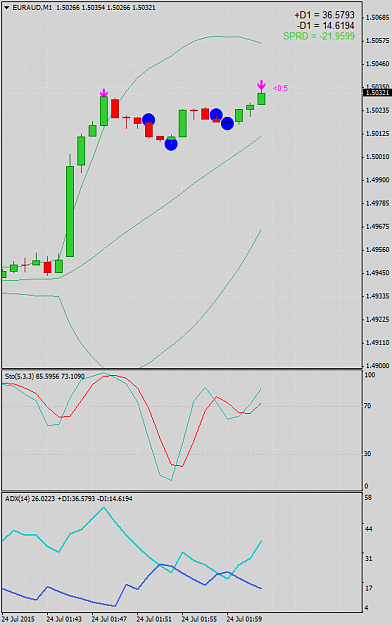Open the chart menu triangle beside EURAUD,M1

[x=7, y=8]
